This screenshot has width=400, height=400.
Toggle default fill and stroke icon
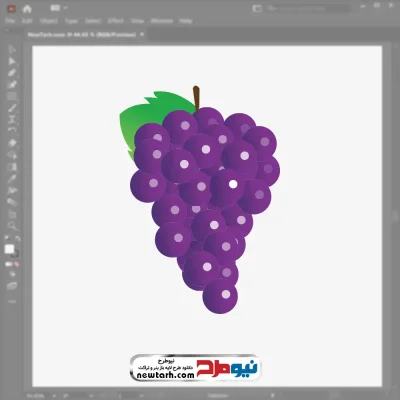point(7,239)
